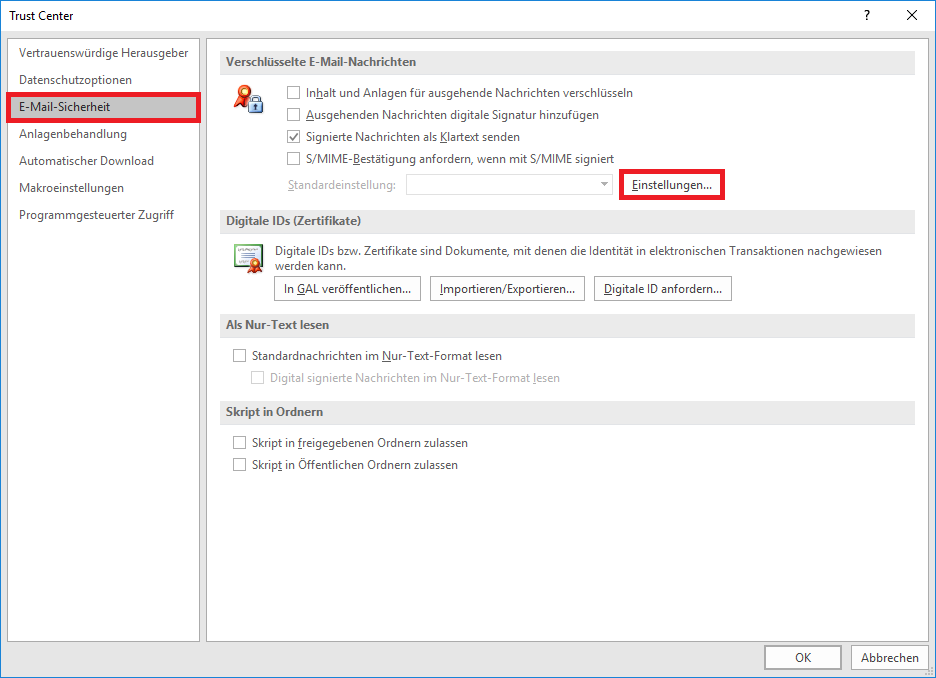Viewport: 936px width, 678px height.
Task: Click the digital ID certificate icon
Action: tap(247, 258)
